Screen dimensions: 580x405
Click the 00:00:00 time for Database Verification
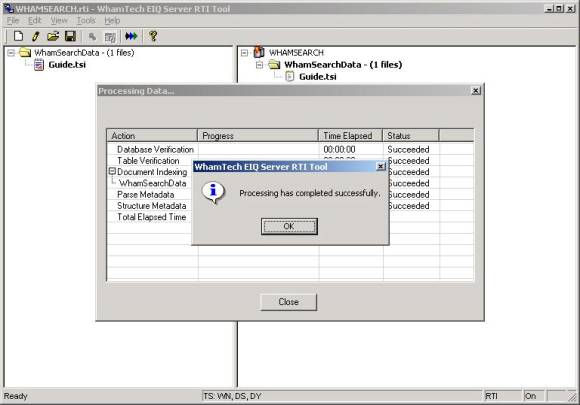pyautogui.click(x=339, y=149)
